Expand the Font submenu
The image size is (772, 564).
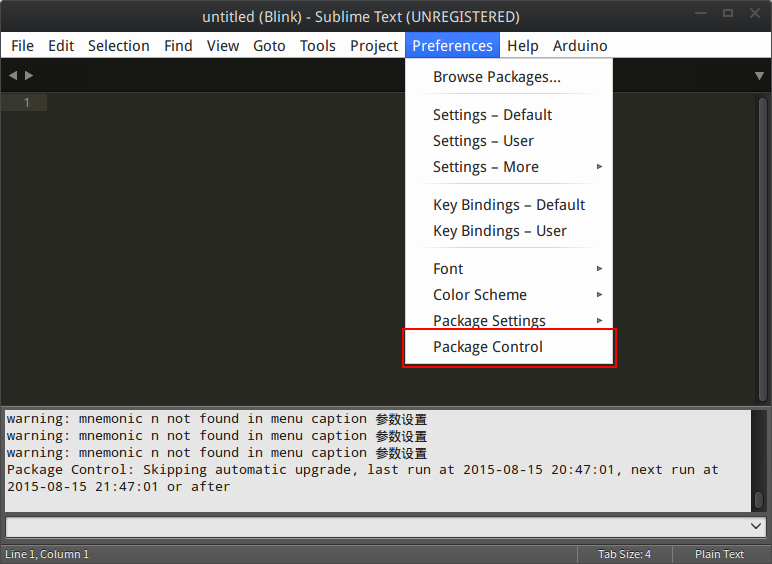(x=509, y=269)
